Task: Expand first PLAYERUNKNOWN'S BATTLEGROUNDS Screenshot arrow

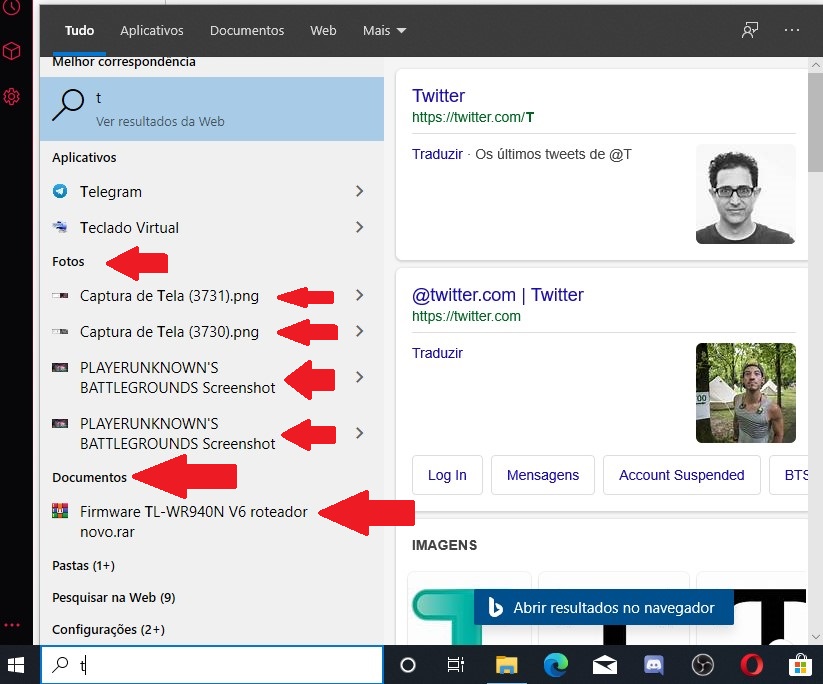Action: coord(360,377)
